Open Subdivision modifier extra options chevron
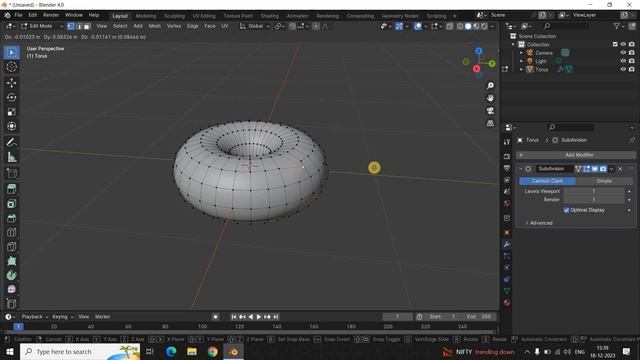Image resolution: width=640 pixels, height=360 pixels. 611,169
